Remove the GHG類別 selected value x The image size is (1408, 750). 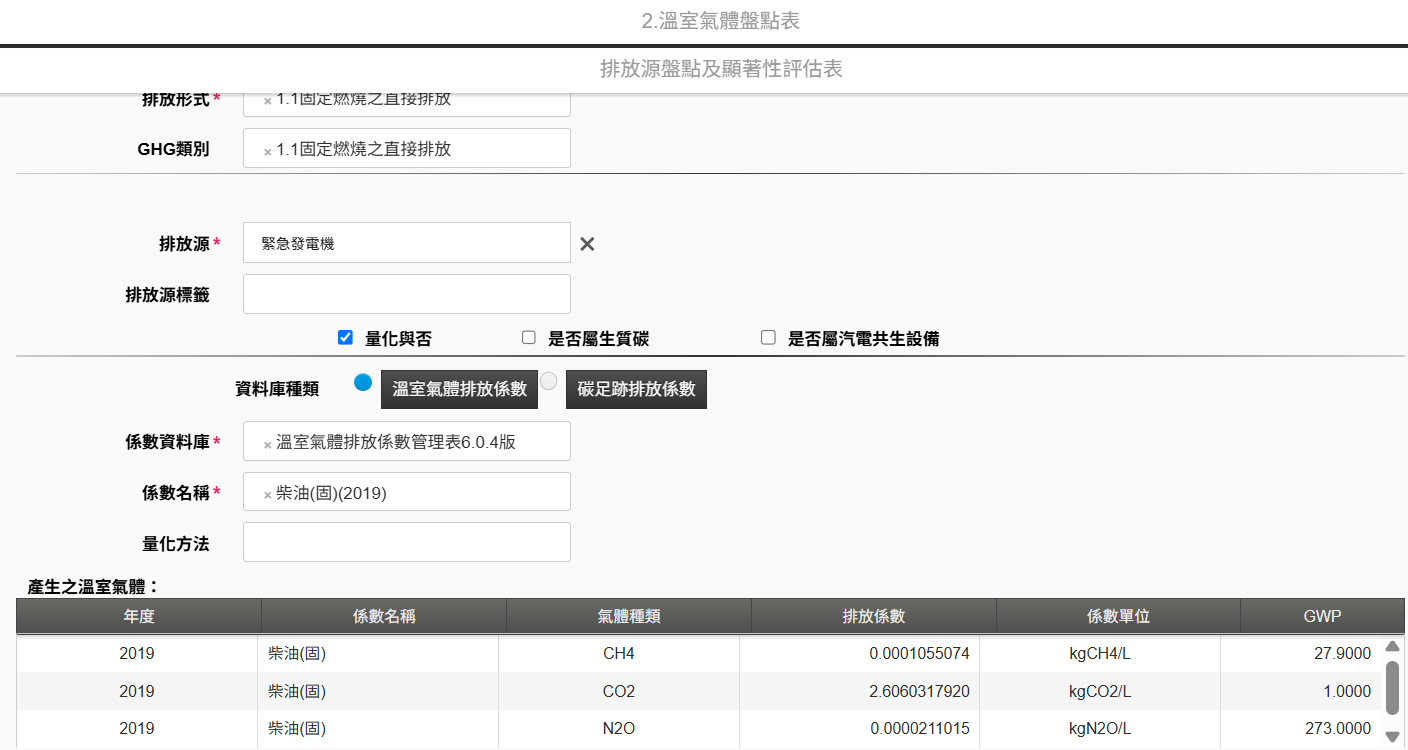click(267, 151)
